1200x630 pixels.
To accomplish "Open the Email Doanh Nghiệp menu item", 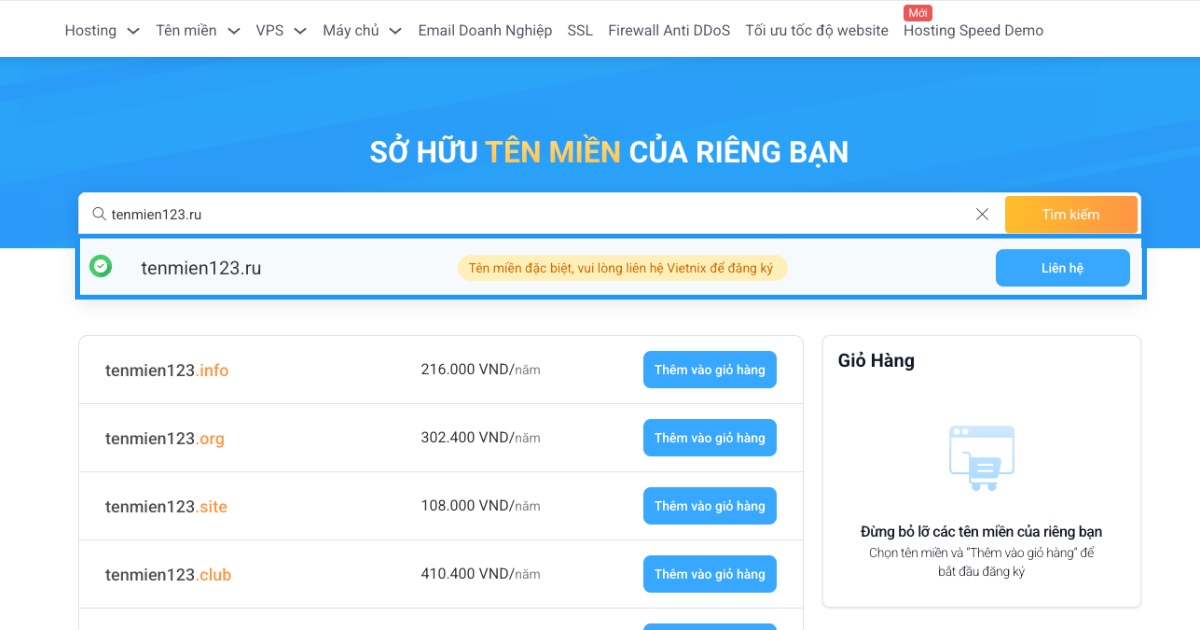I will click(485, 30).
